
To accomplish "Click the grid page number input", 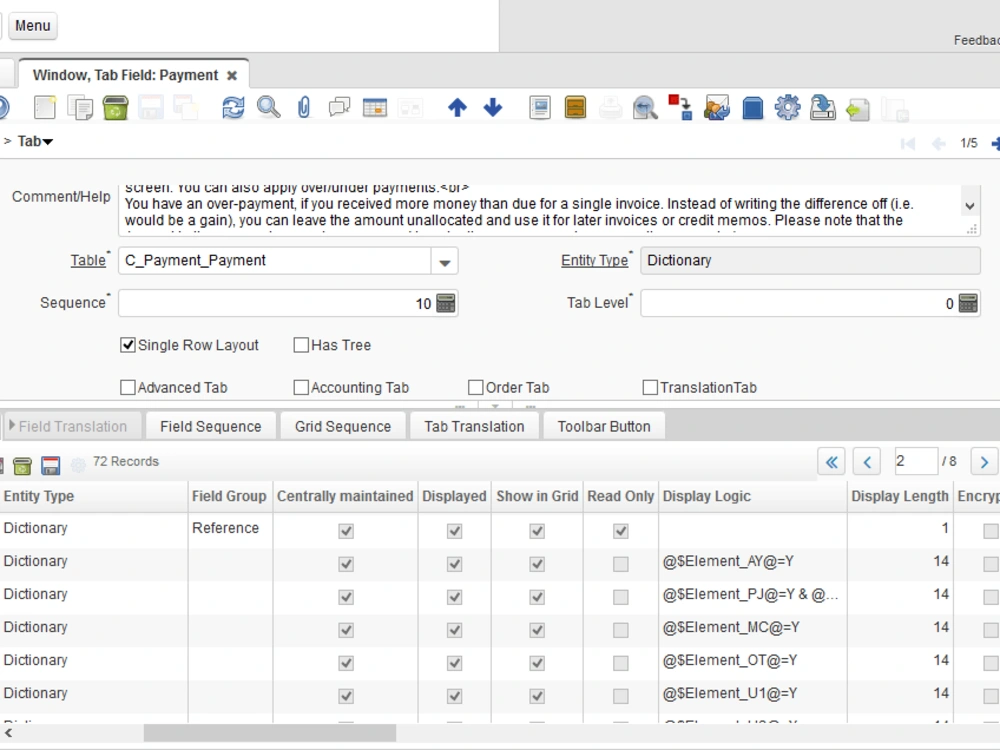I will point(915,461).
